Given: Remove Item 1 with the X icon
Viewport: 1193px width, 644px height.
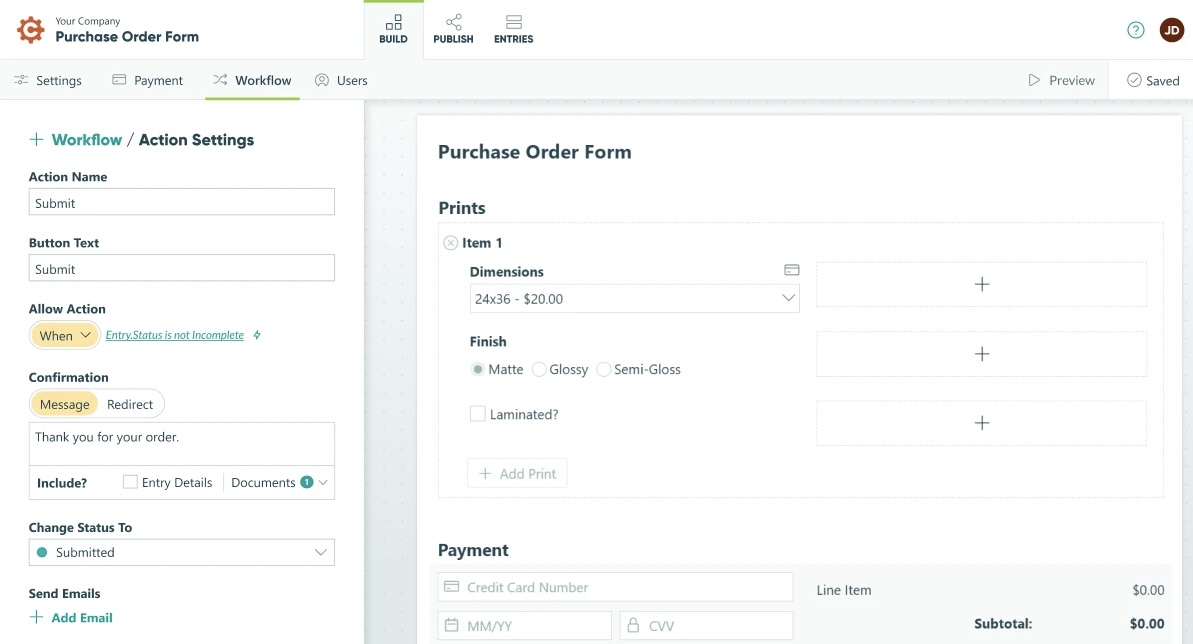Looking at the screenshot, I should tap(451, 243).
